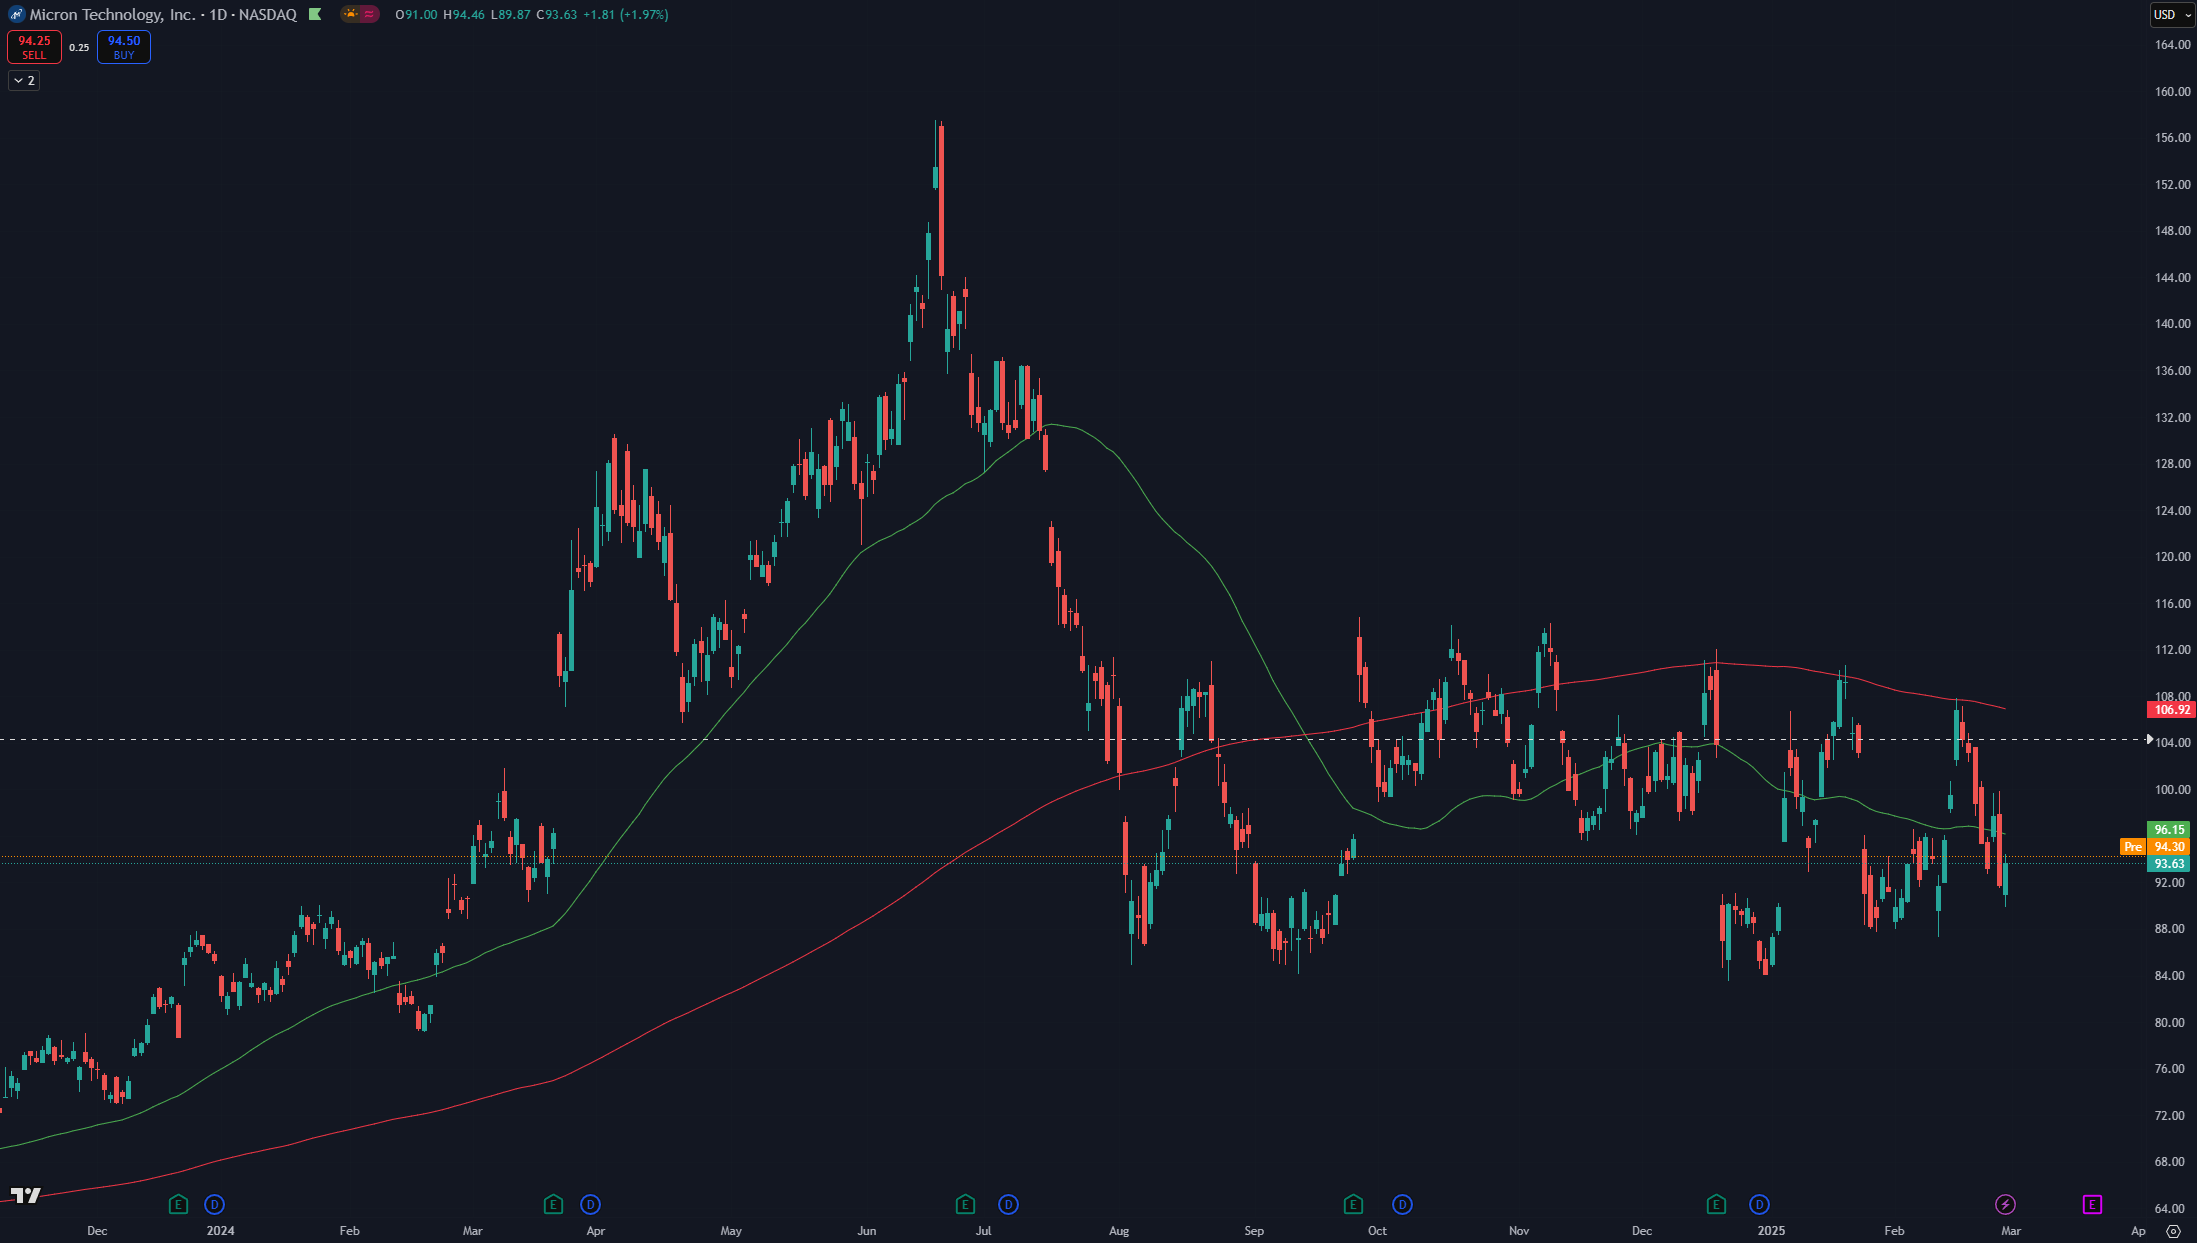Viewport: 2197px width, 1243px height.
Task: Click the earnings E marker near October
Action: (x=1353, y=1204)
